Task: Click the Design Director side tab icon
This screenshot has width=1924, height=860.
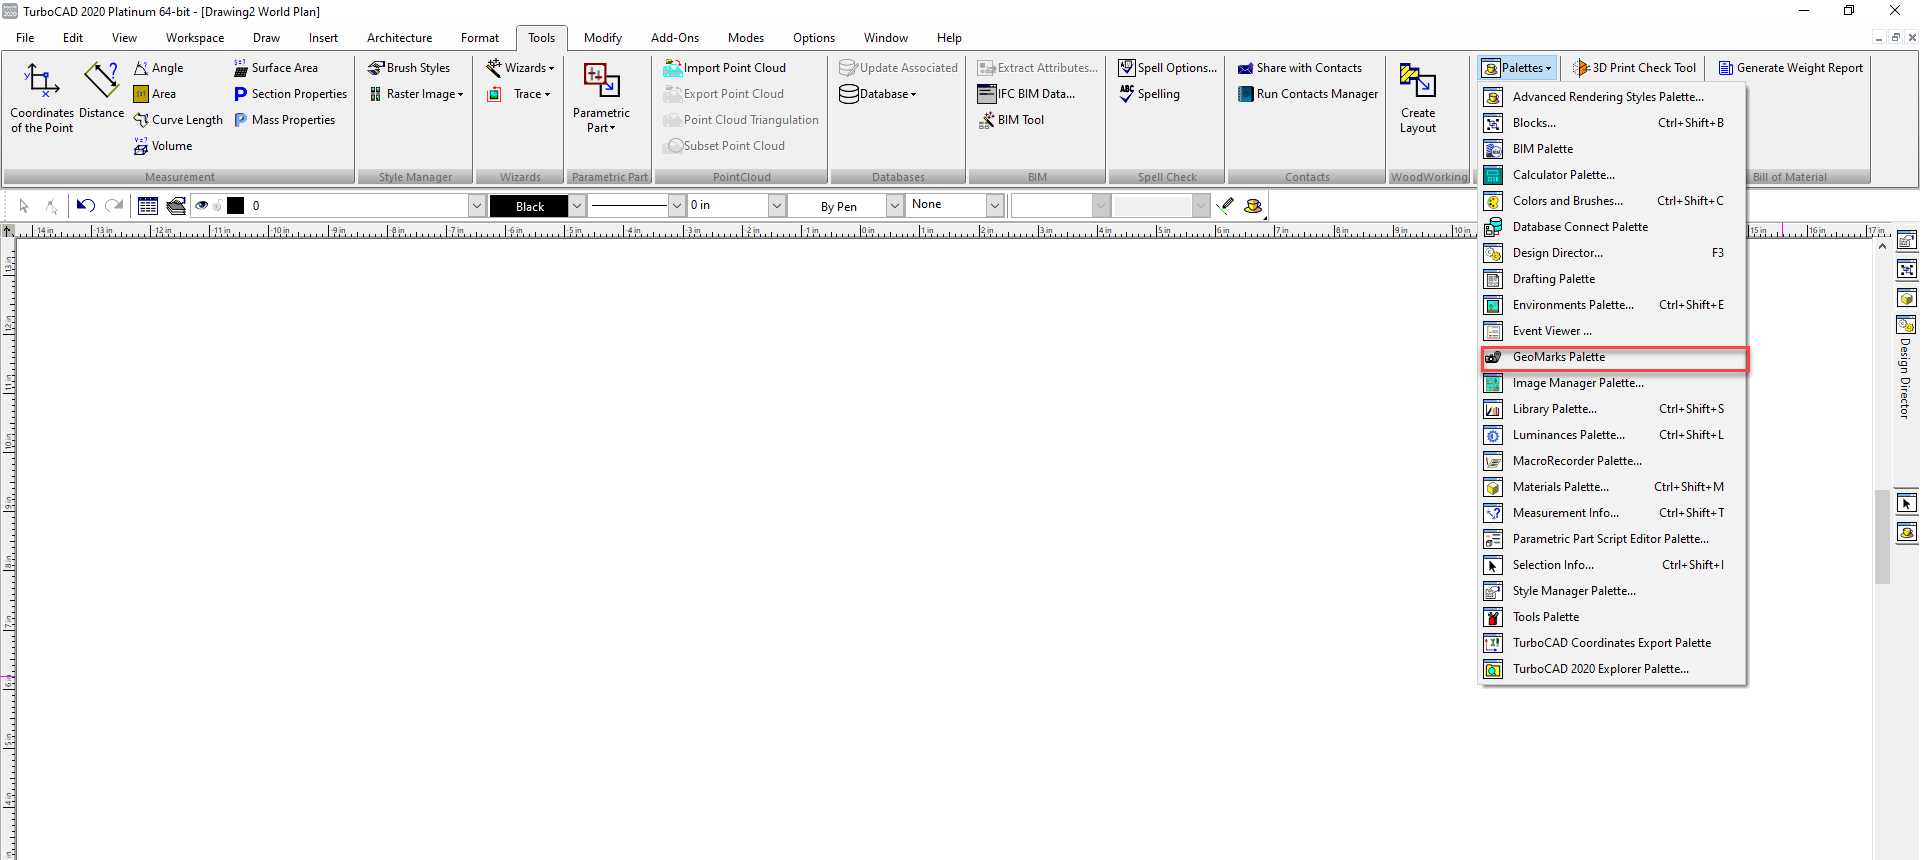Action: (1907, 325)
